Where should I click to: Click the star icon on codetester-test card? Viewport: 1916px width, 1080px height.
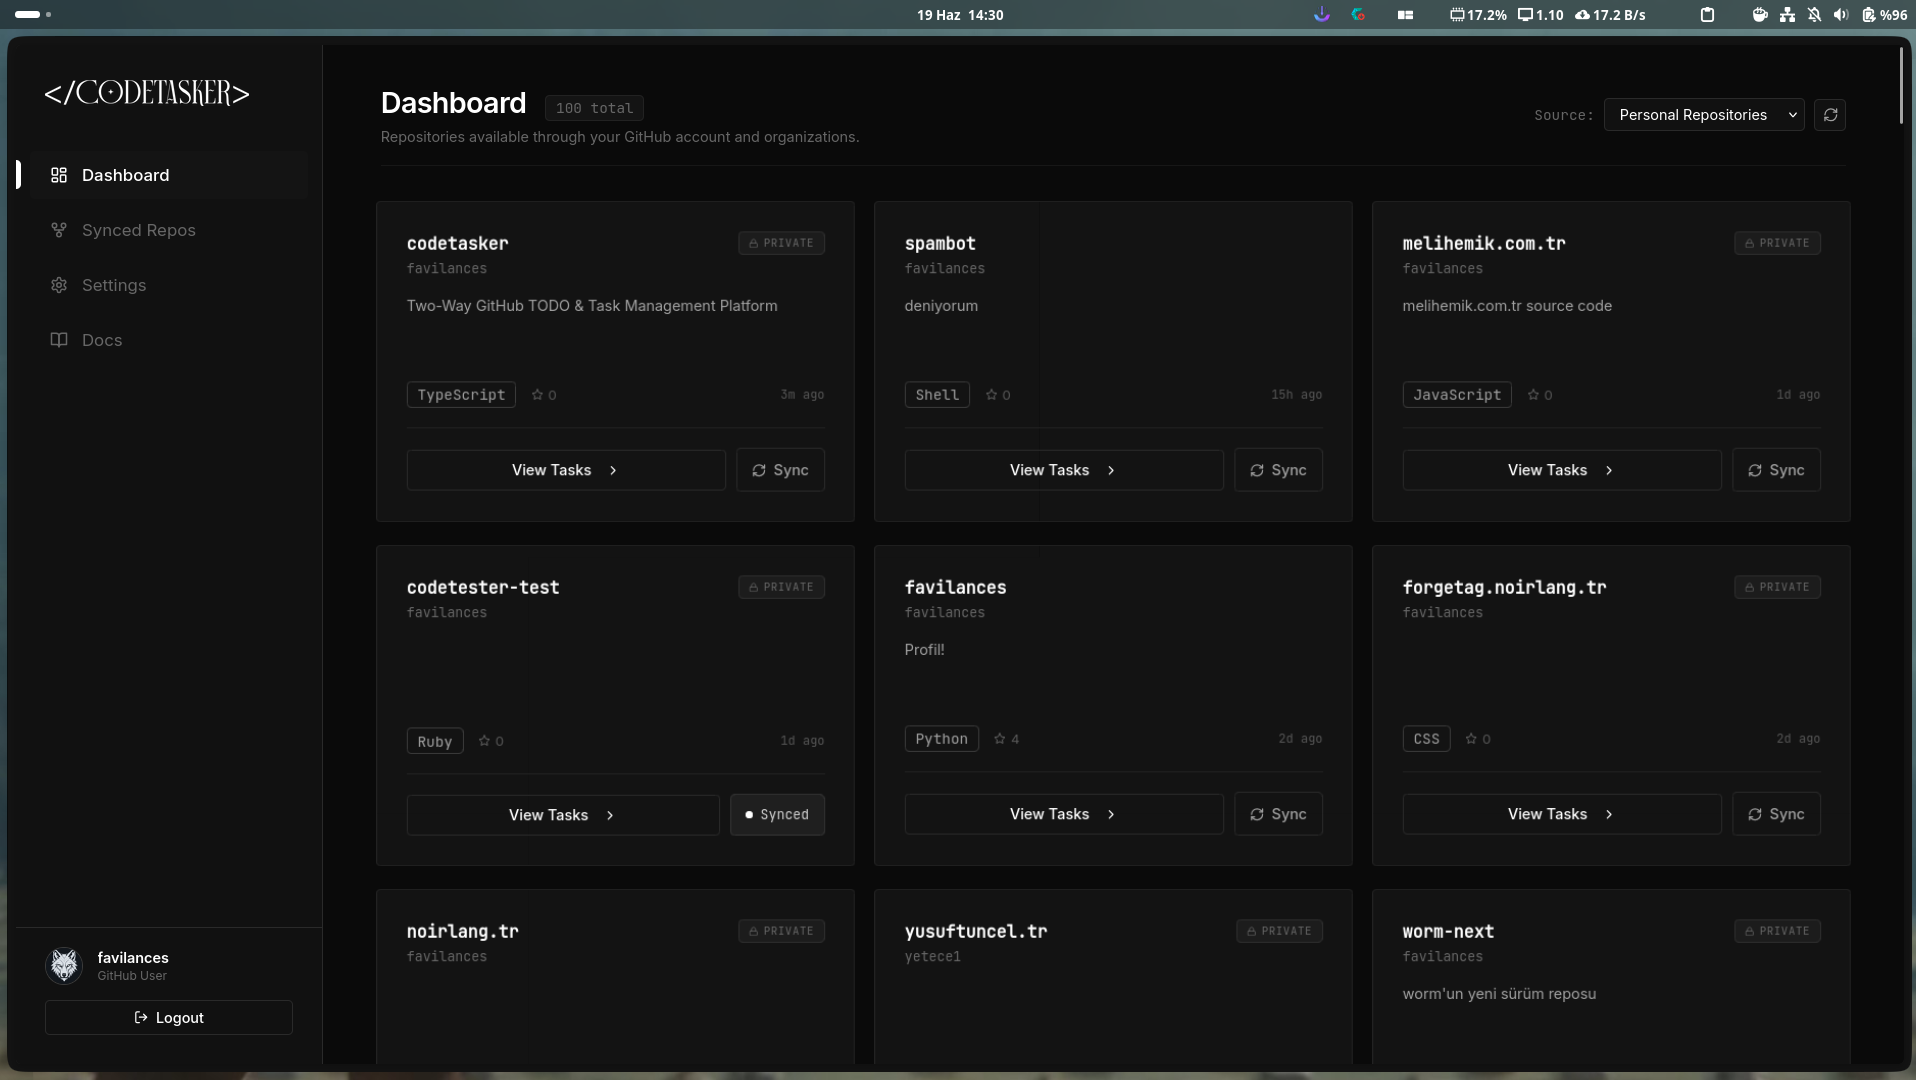(484, 741)
